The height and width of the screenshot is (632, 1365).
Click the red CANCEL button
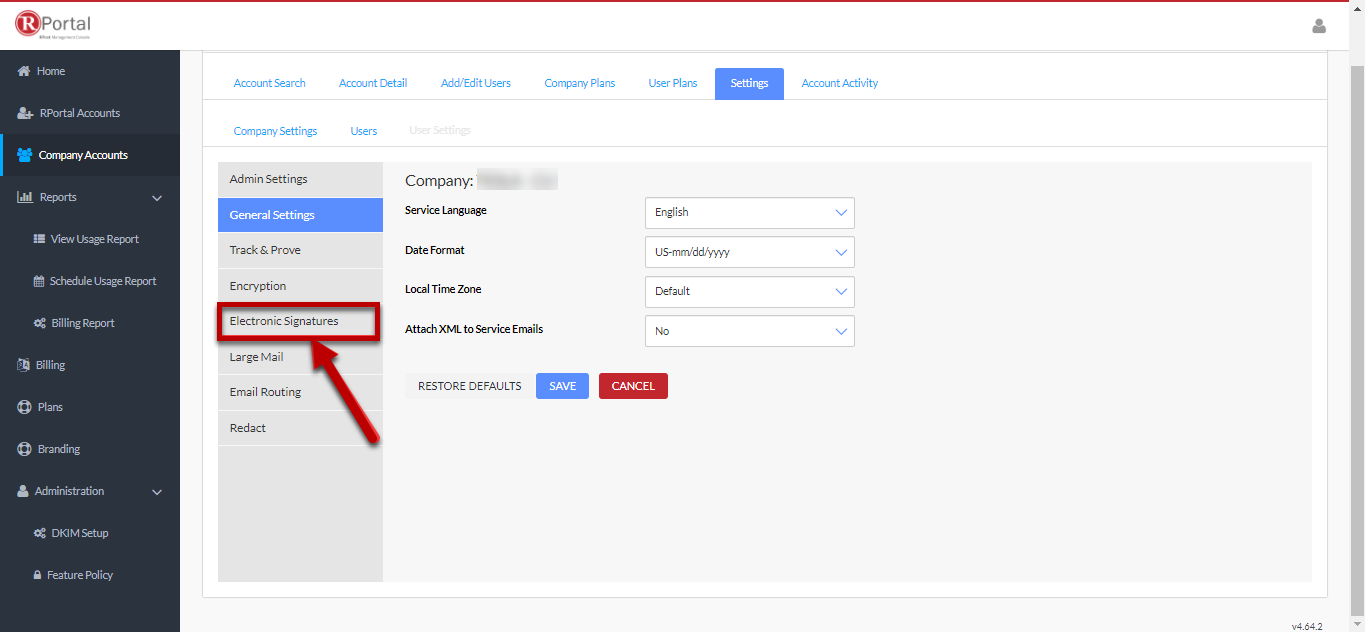coord(633,386)
